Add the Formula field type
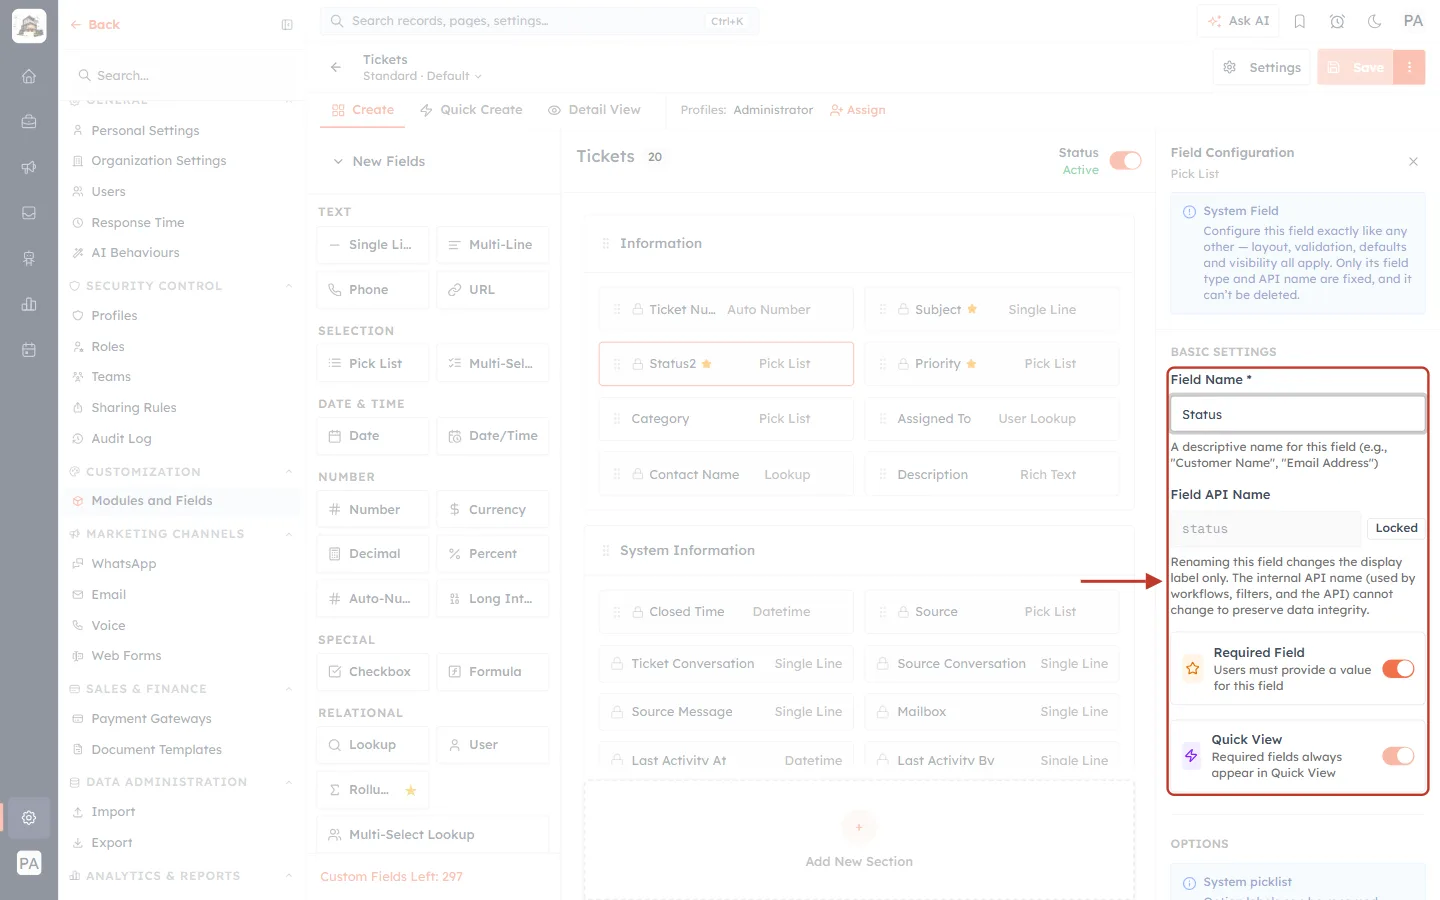This screenshot has height=900, width=1440. click(x=493, y=671)
